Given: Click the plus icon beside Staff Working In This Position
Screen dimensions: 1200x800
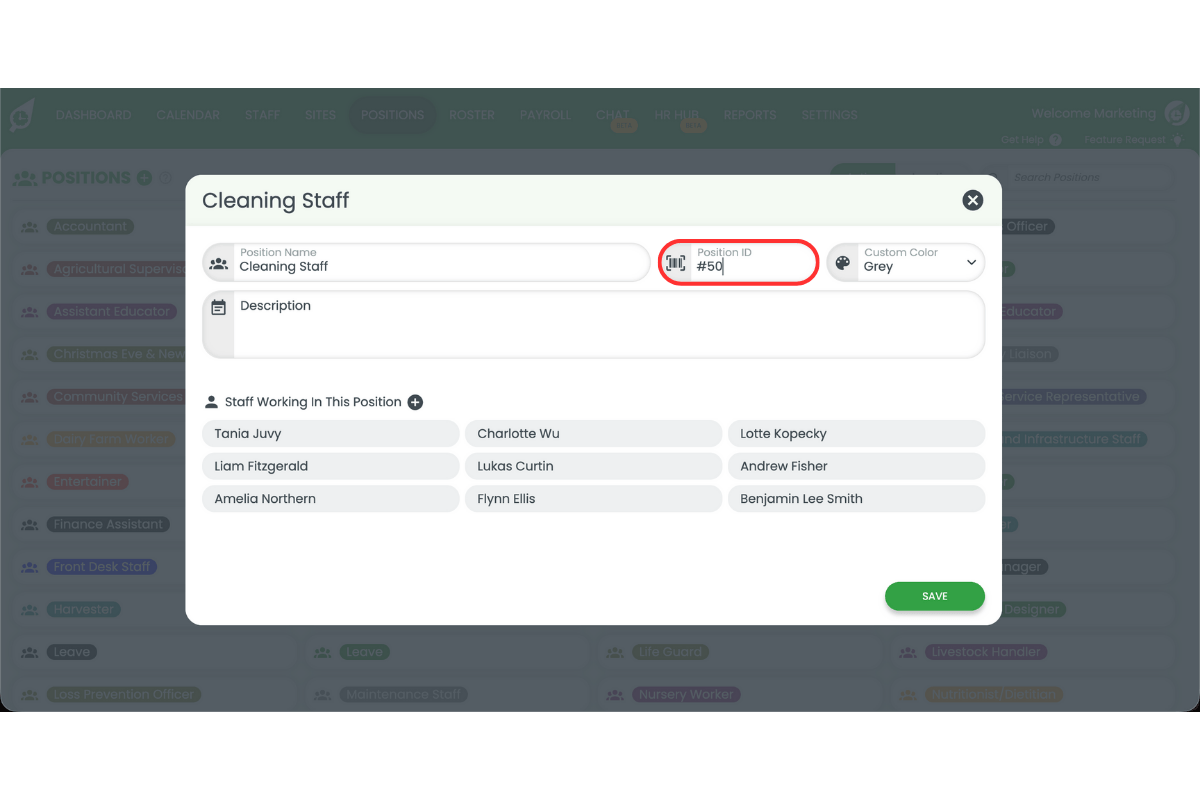Looking at the screenshot, I should [415, 402].
